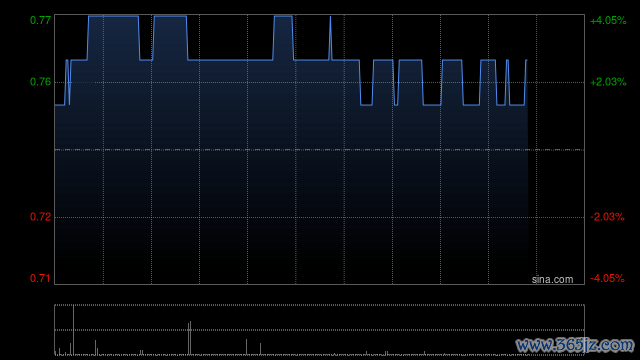This screenshot has width=640, height=360.
Task: Click the dashed center baseline of price chart
Action: (319, 150)
